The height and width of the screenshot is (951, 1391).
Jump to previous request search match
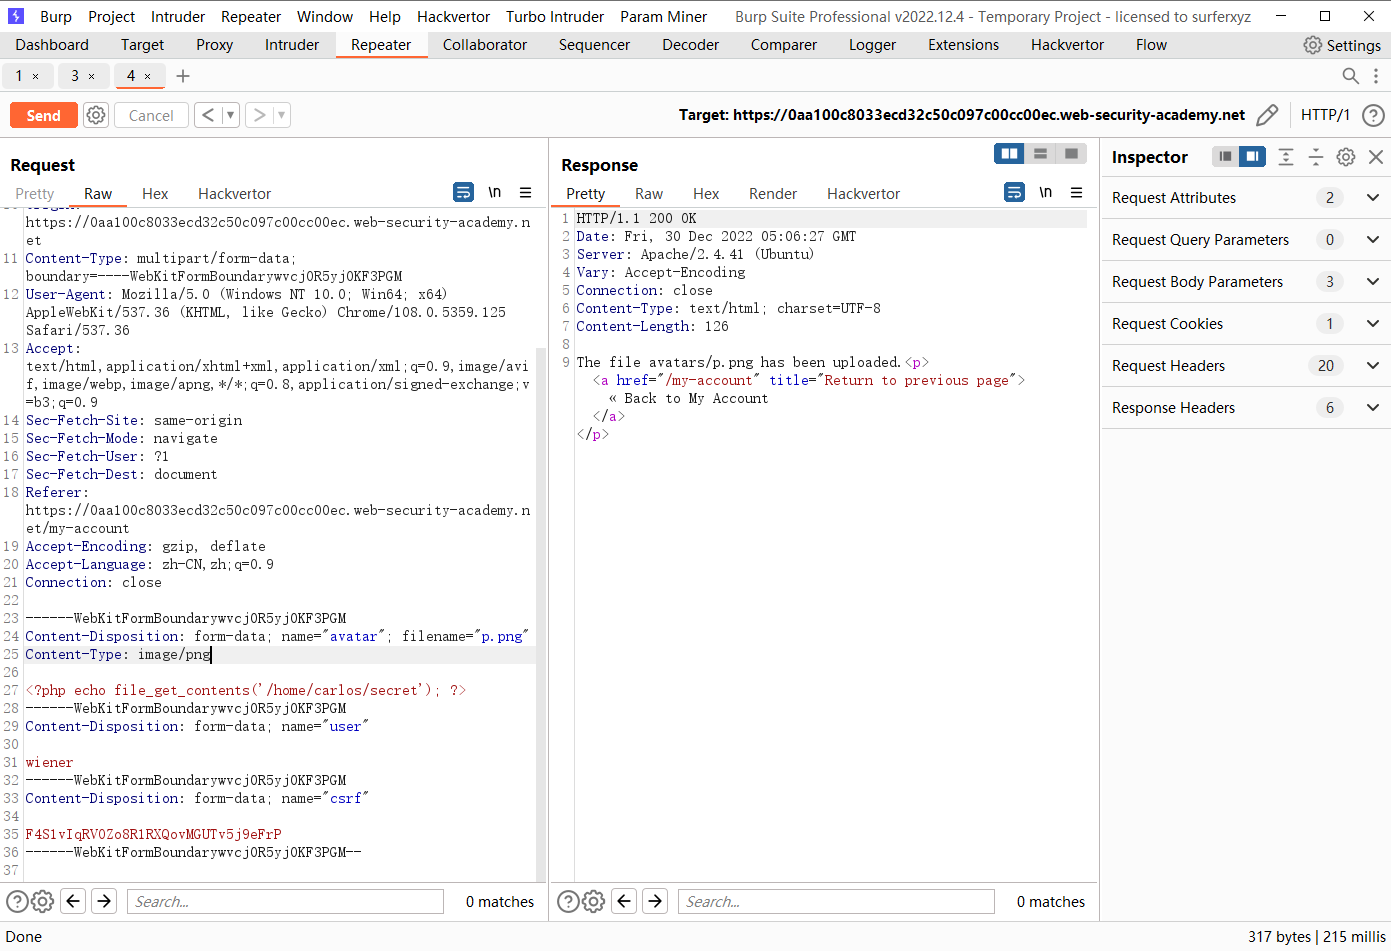(x=73, y=901)
